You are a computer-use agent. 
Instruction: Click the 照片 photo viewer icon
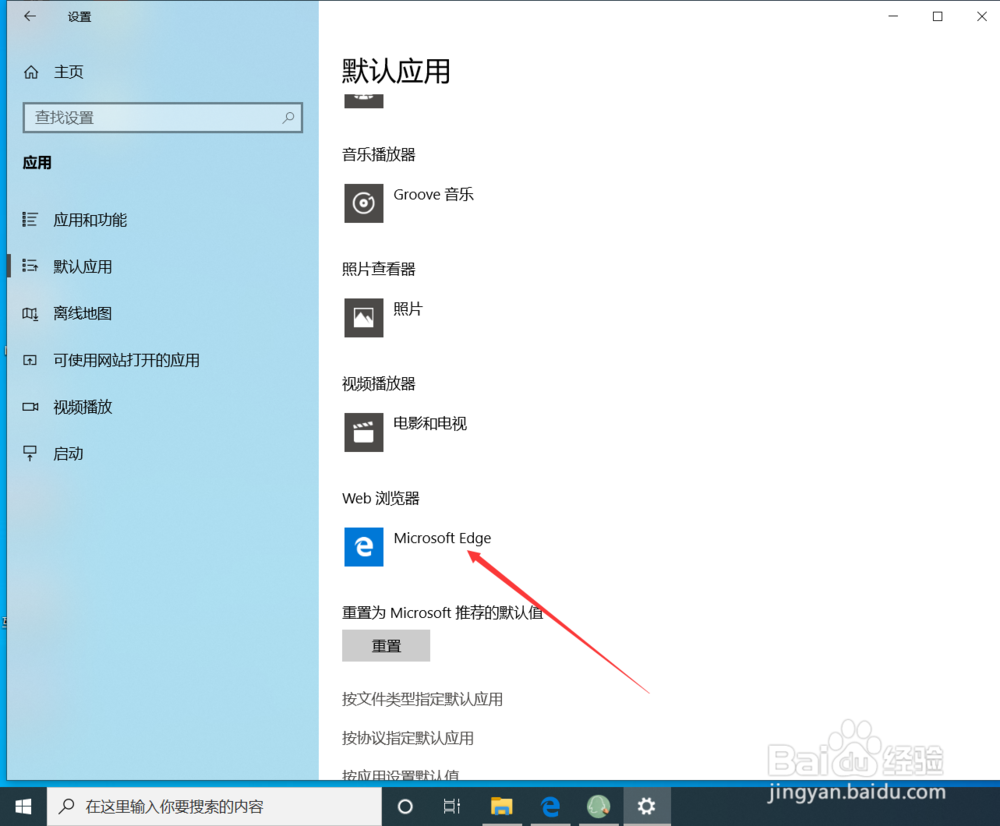[363, 318]
